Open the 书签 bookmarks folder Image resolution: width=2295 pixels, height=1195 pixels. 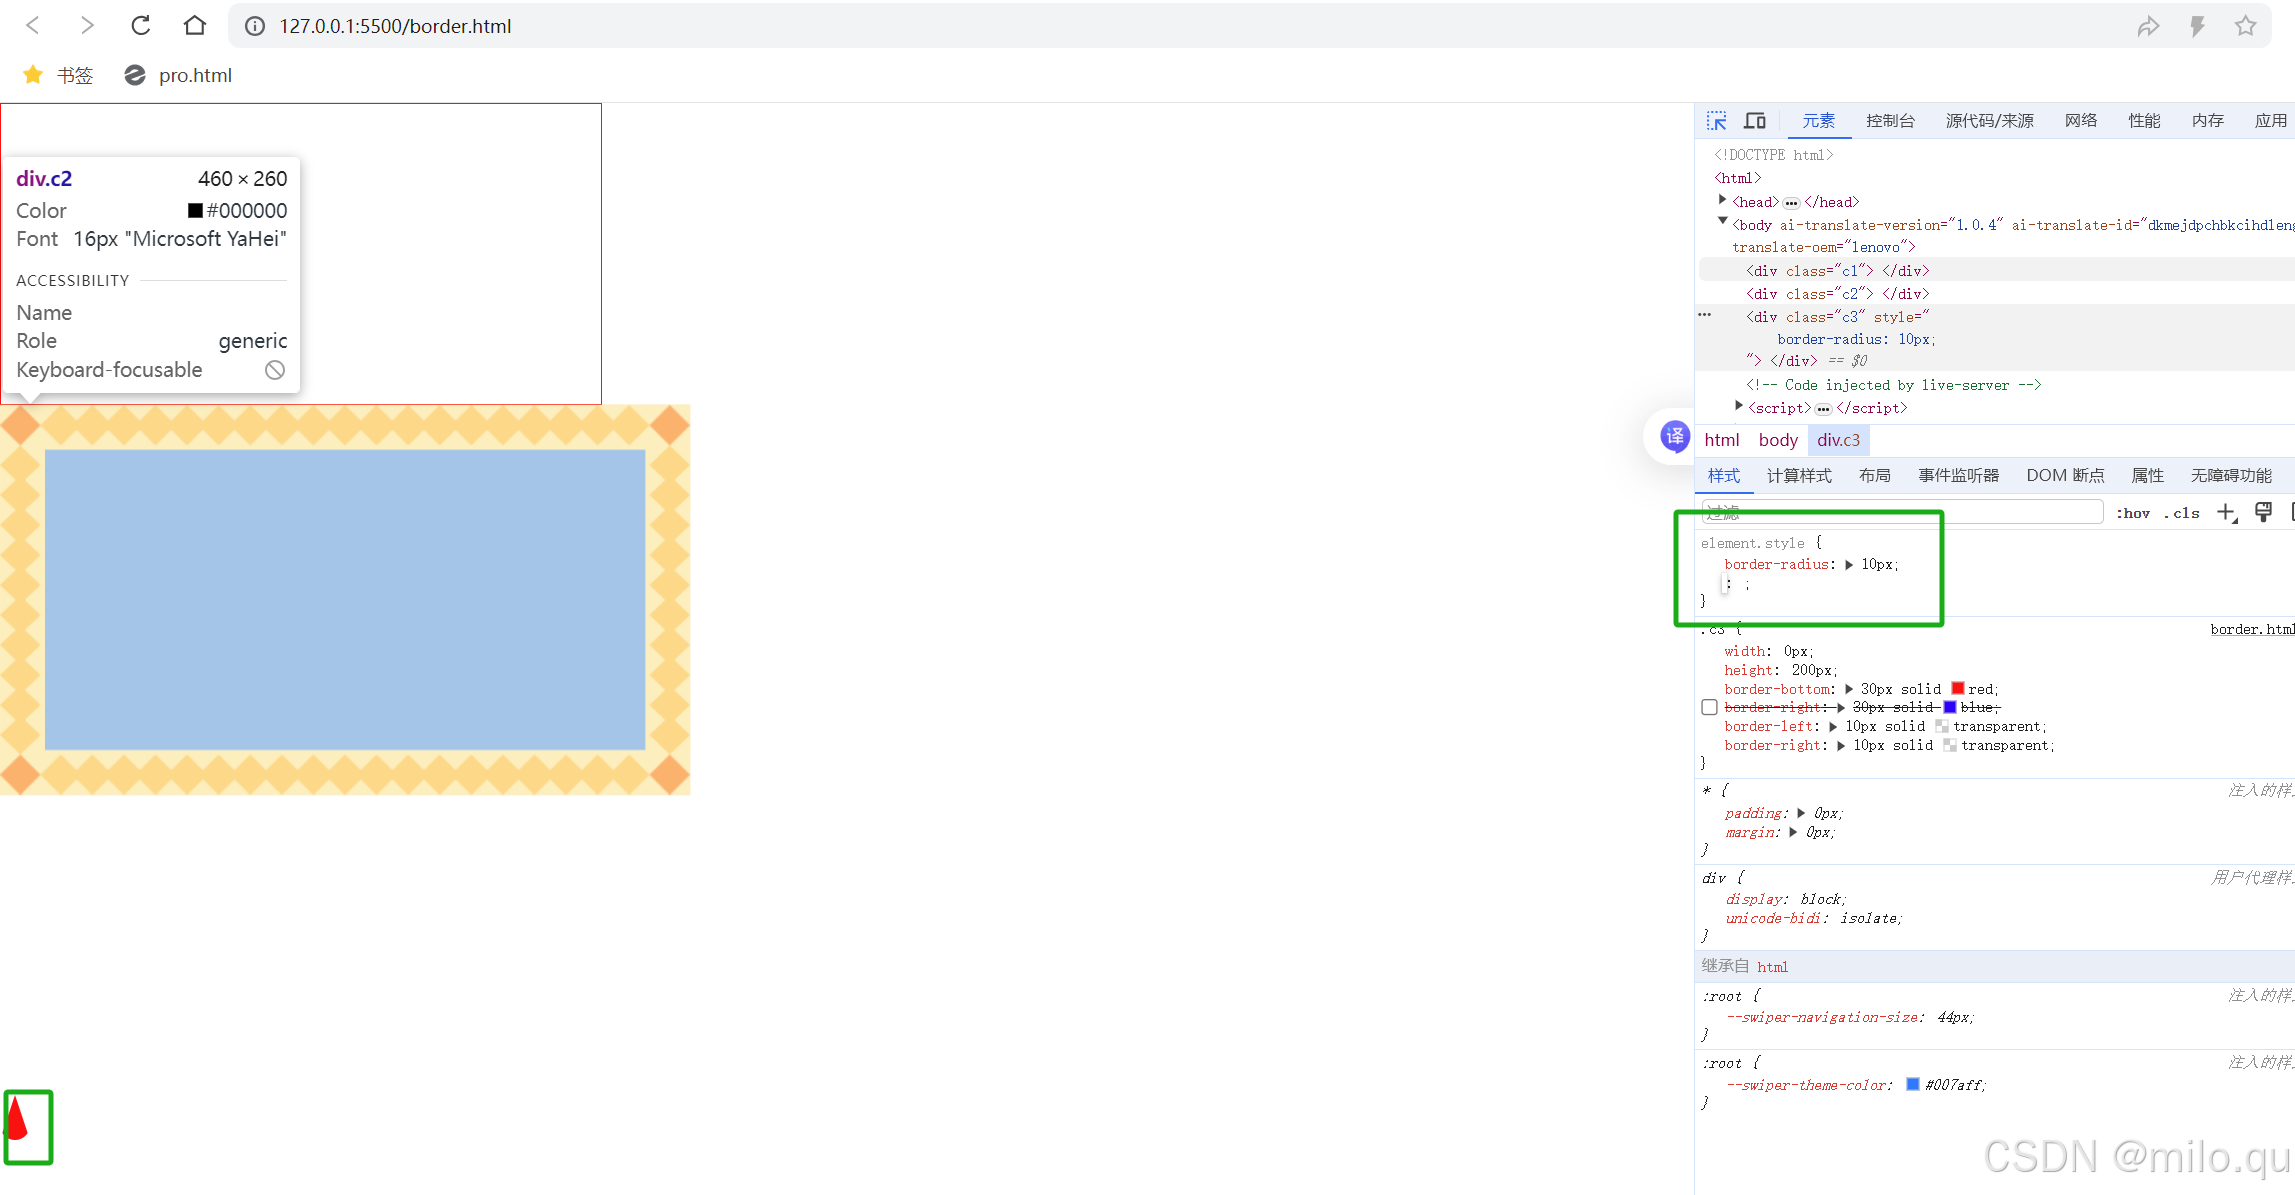pos(58,75)
